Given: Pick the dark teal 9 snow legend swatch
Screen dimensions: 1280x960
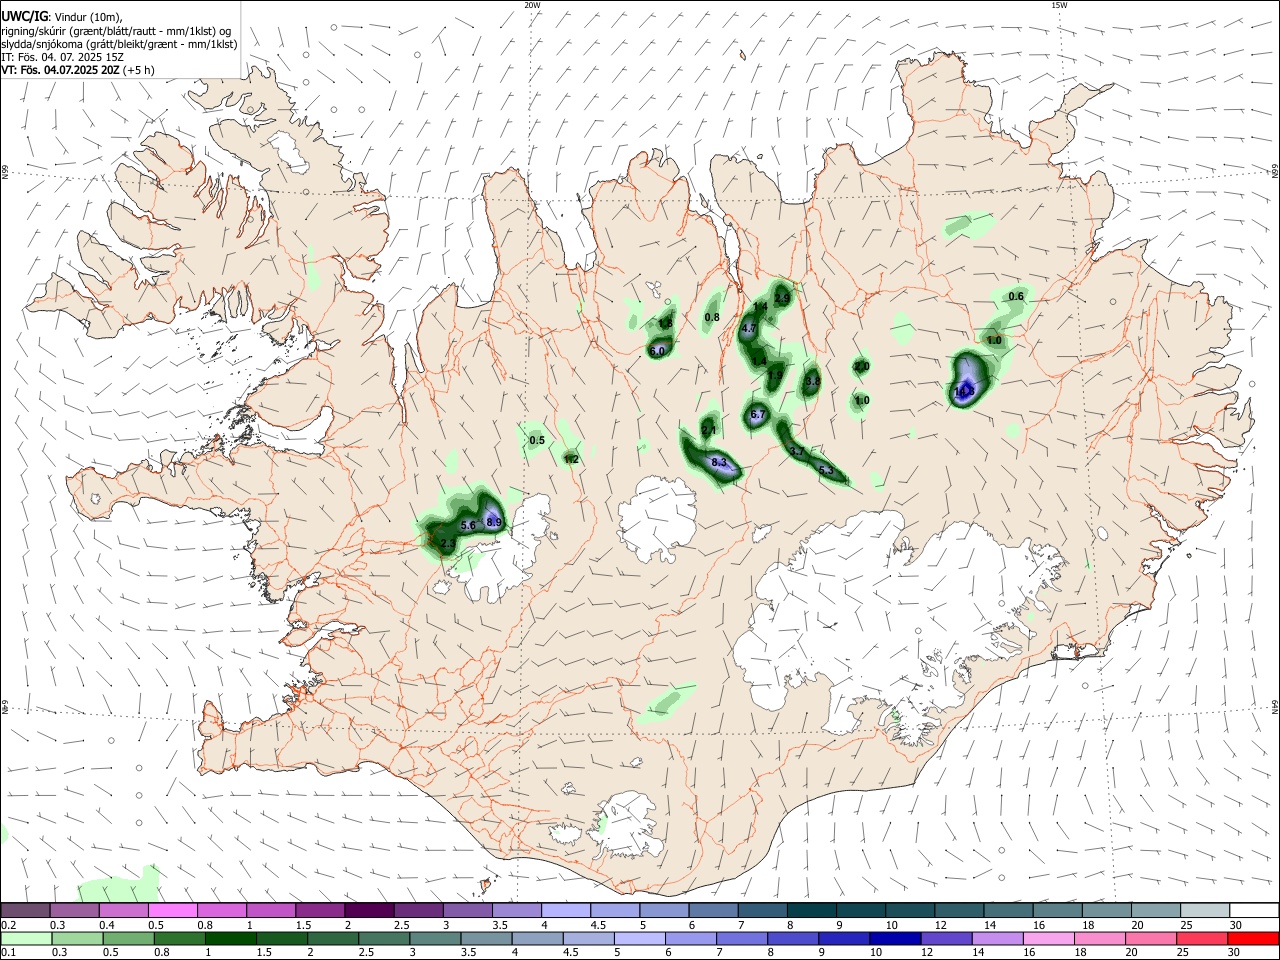Looking at the screenshot, I should coord(859,910).
